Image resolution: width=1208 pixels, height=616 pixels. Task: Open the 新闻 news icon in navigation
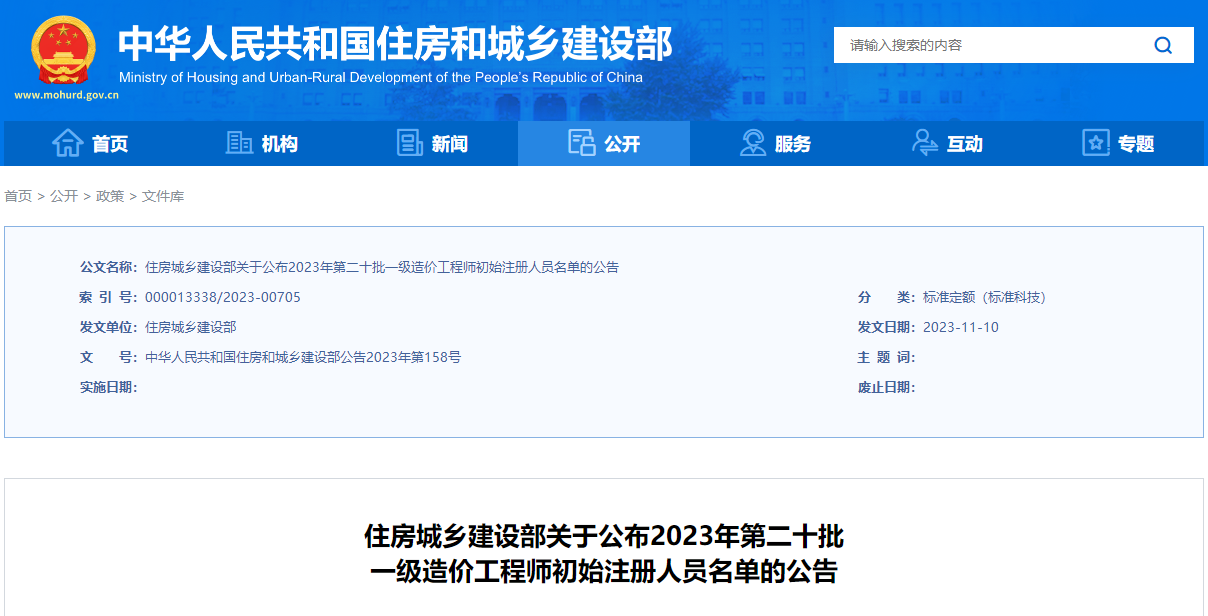(409, 142)
